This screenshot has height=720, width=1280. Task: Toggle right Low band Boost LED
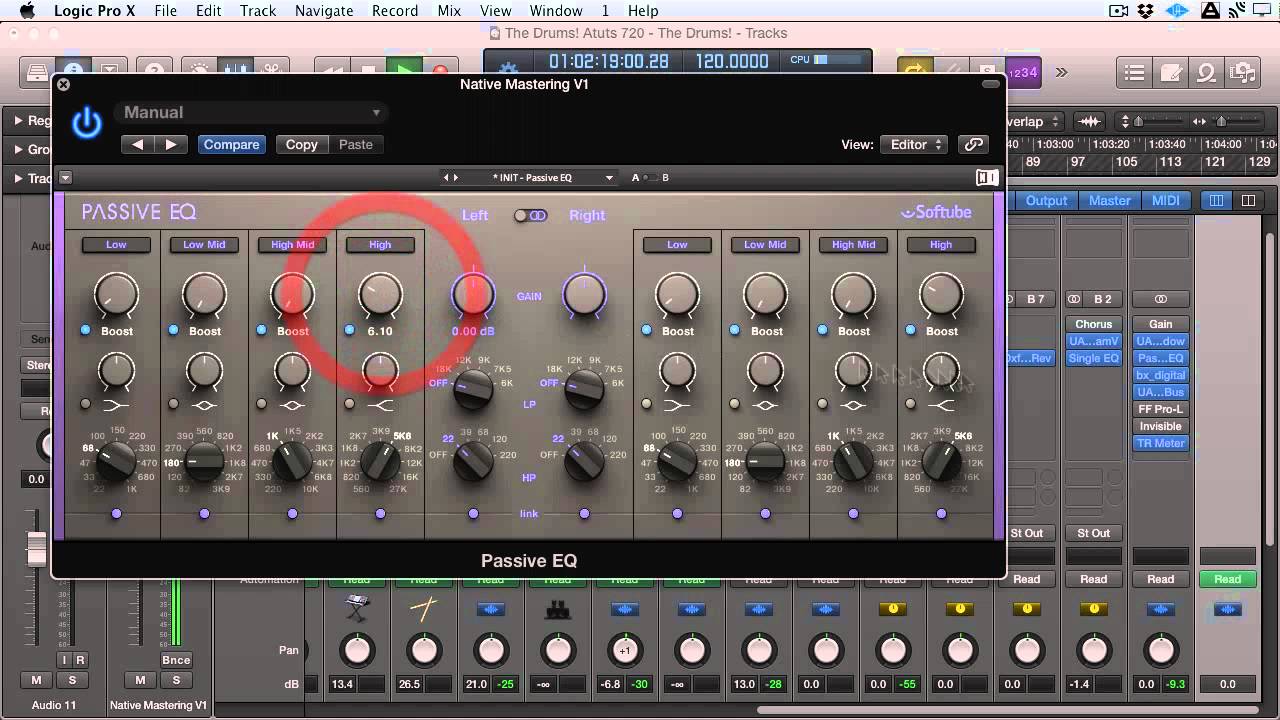click(x=646, y=330)
